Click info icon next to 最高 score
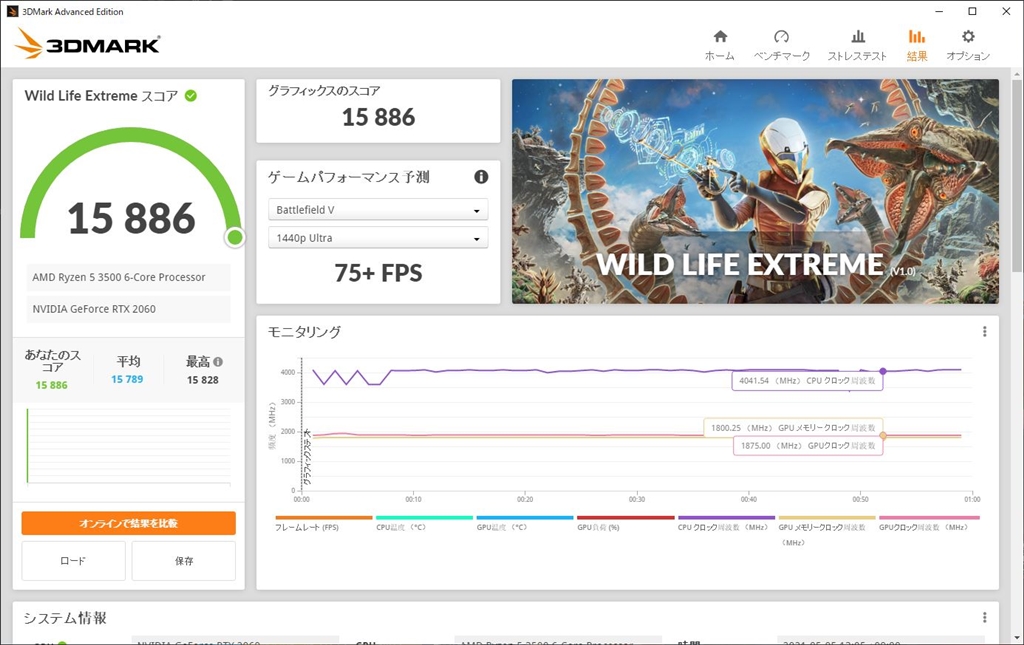 (218, 362)
